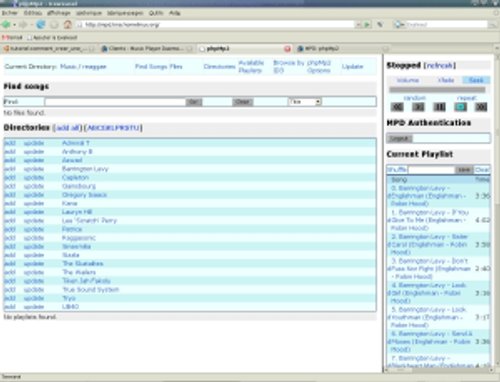Viewport: 500px width, 382px height.
Task: Reload the page with the refresh icon
Action: click(41, 25)
